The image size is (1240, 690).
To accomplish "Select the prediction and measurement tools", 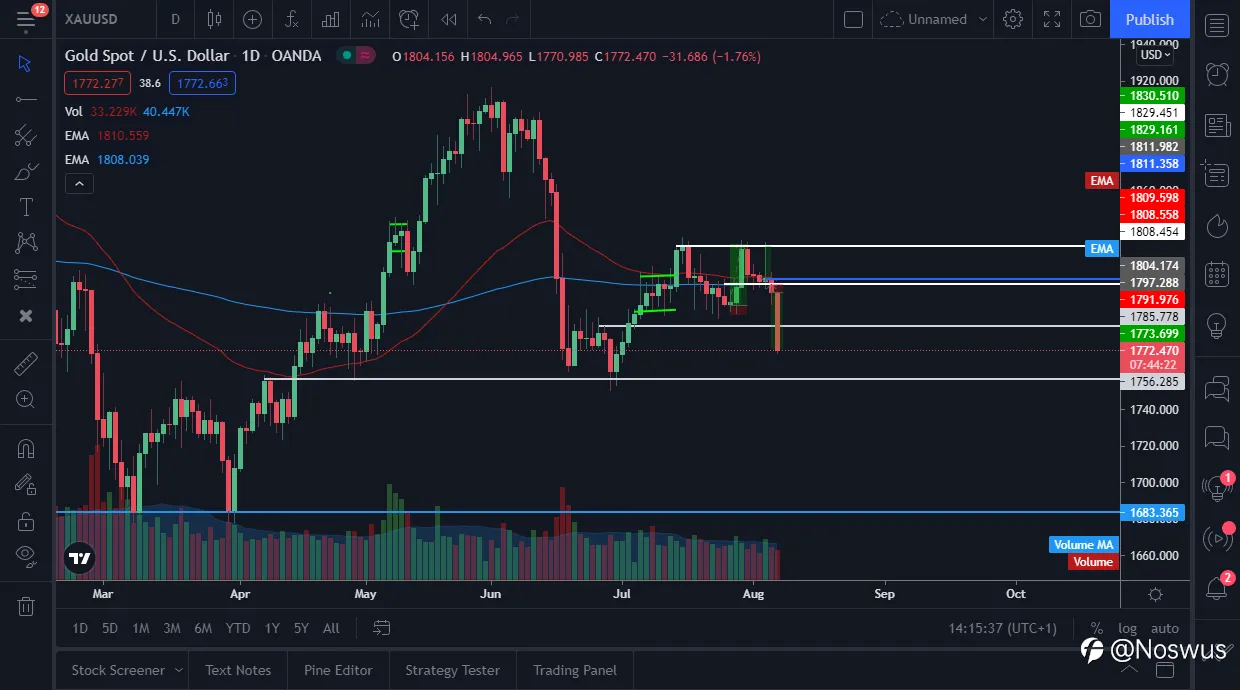I will [x=26, y=278].
